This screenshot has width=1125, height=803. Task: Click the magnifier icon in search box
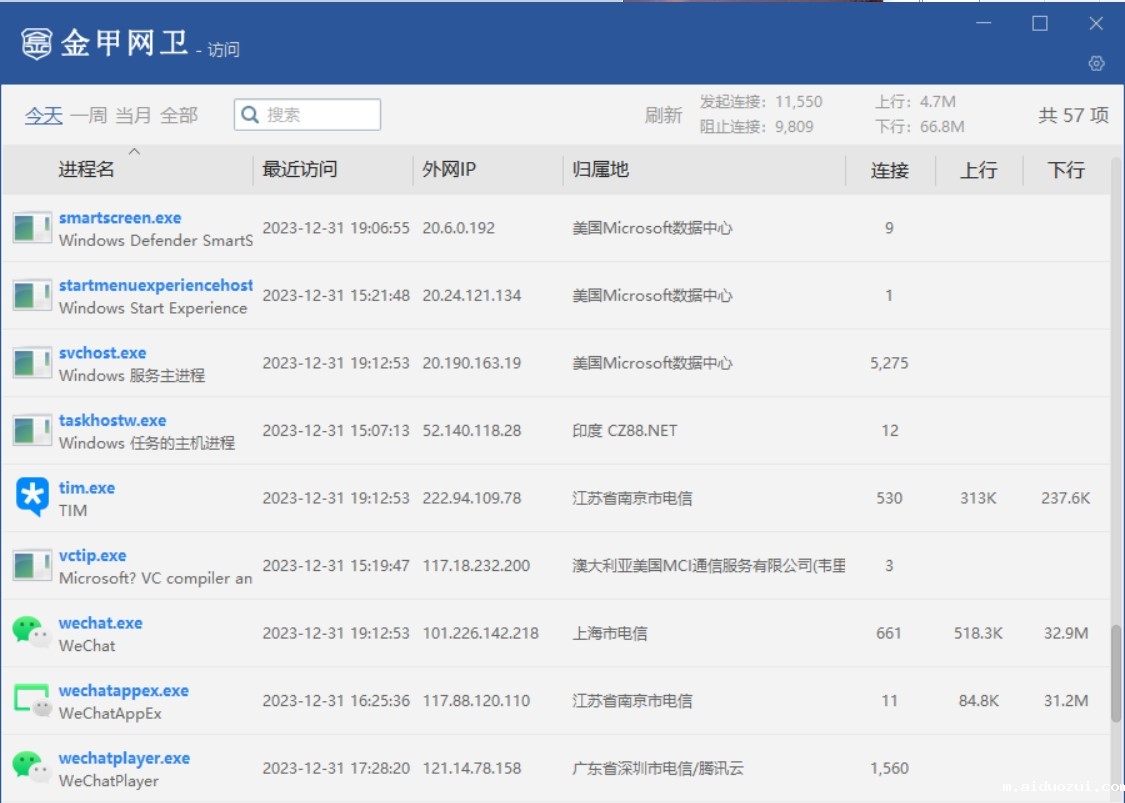[x=250, y=115]
